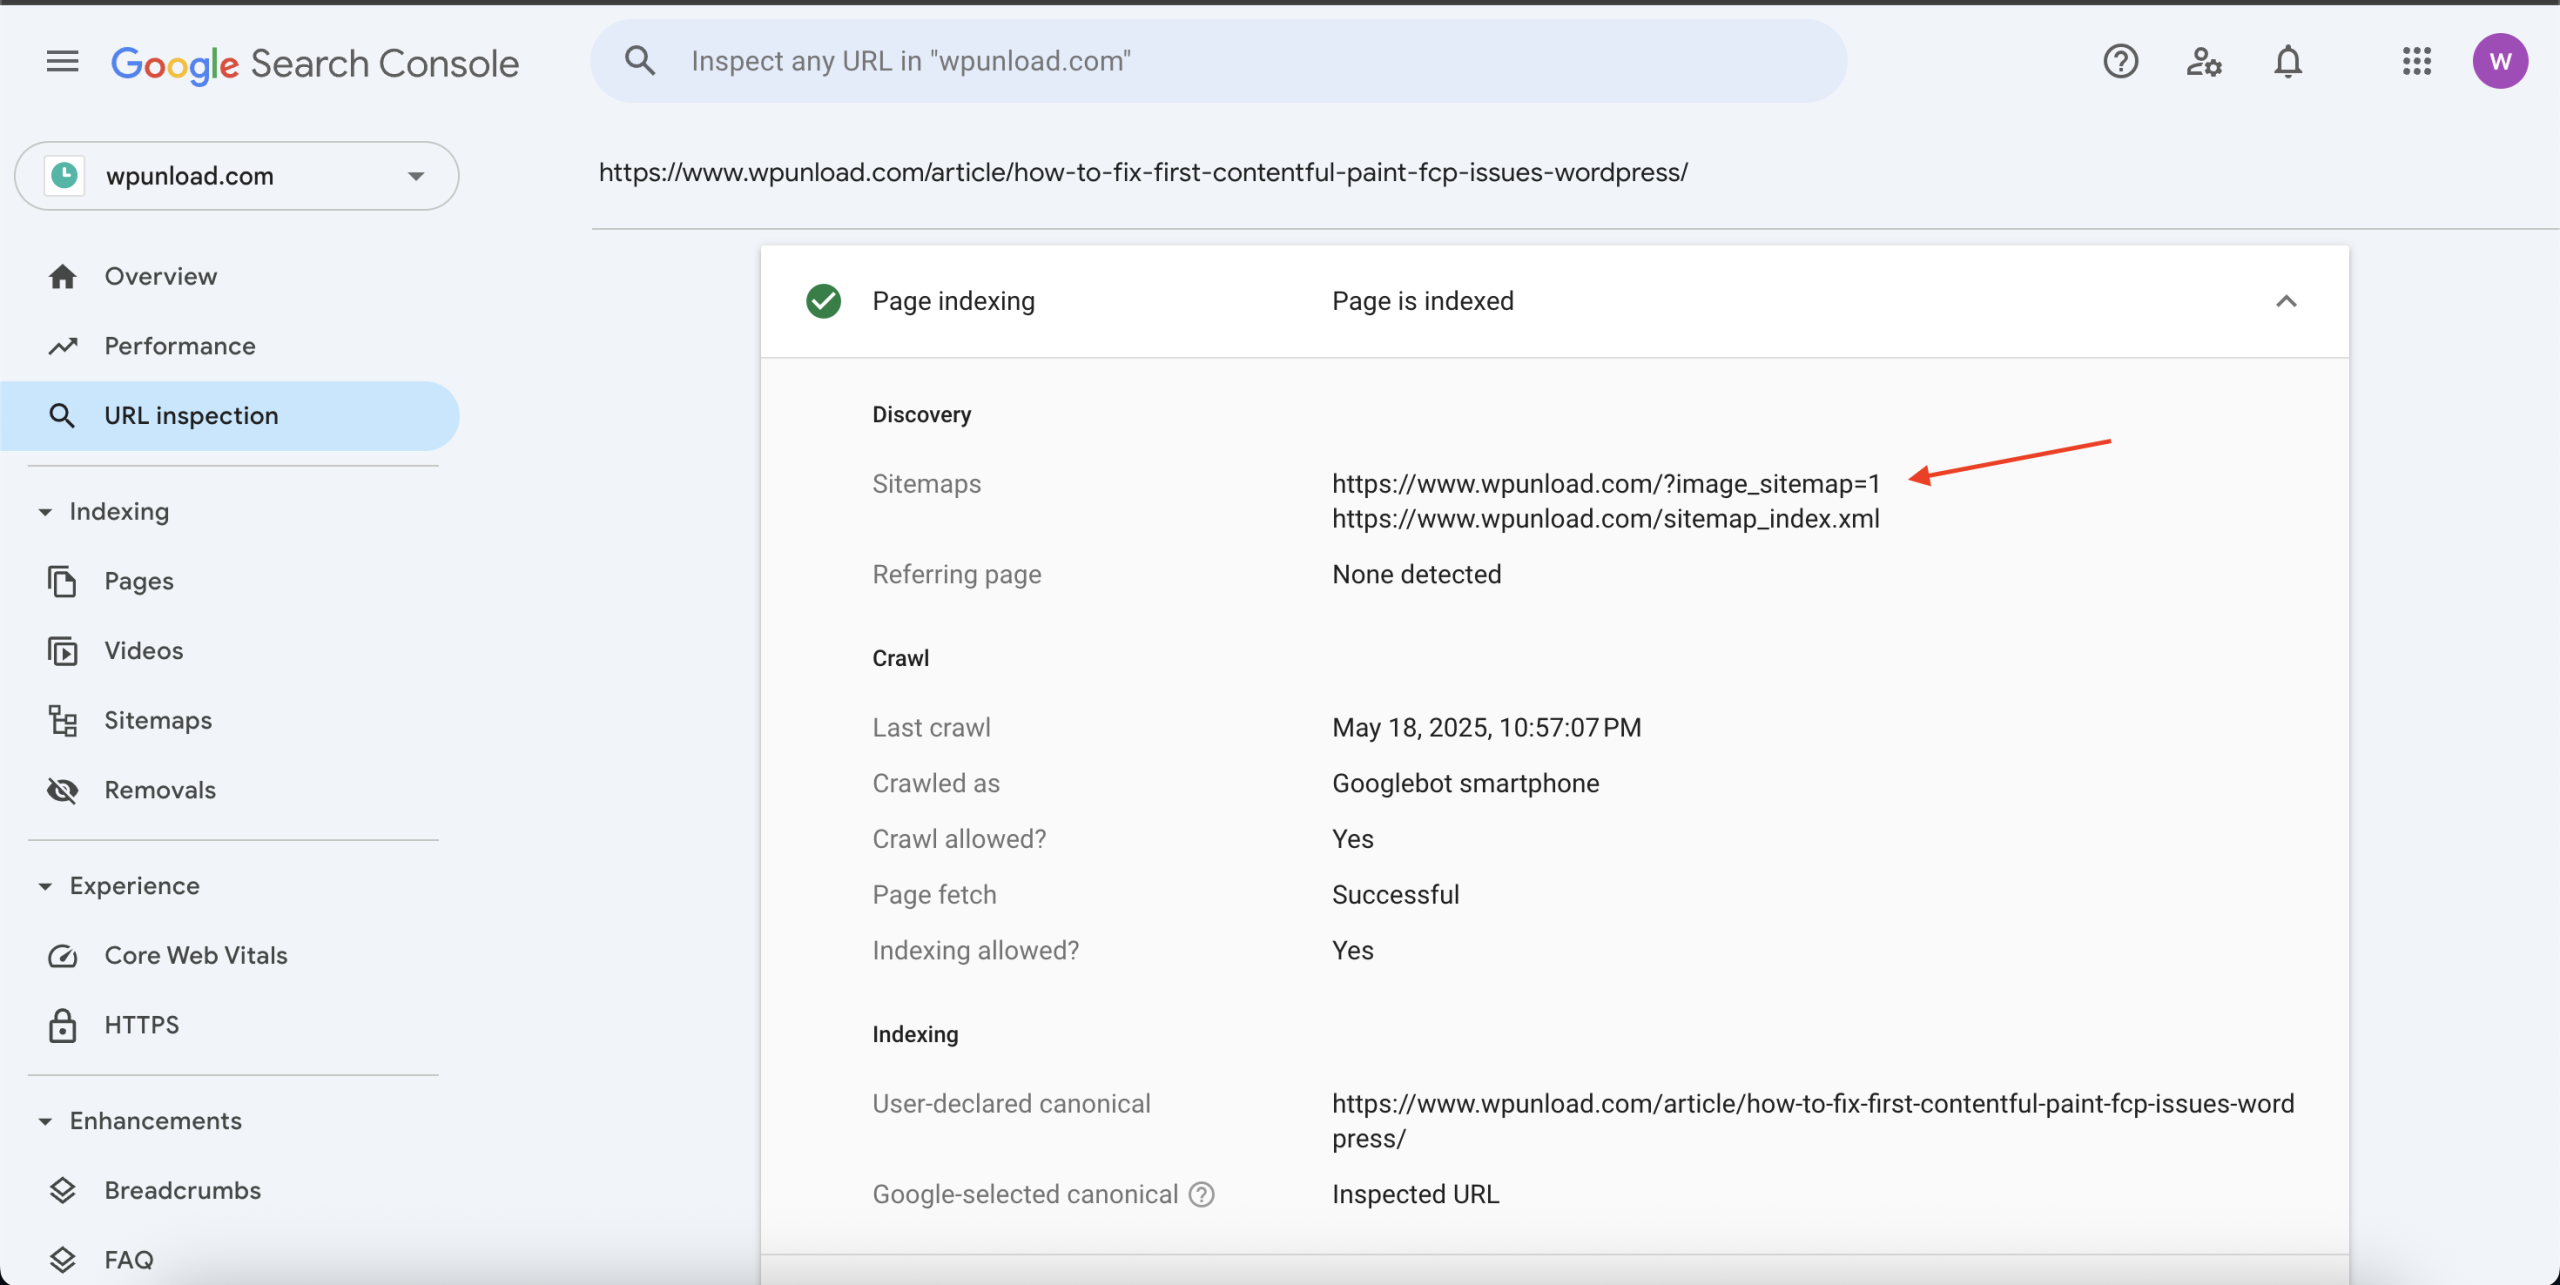Image resolution: width=2560 pixels, height=1285 pixels.
Task: Click the Page indexing header title
Action: coord(954,301)
